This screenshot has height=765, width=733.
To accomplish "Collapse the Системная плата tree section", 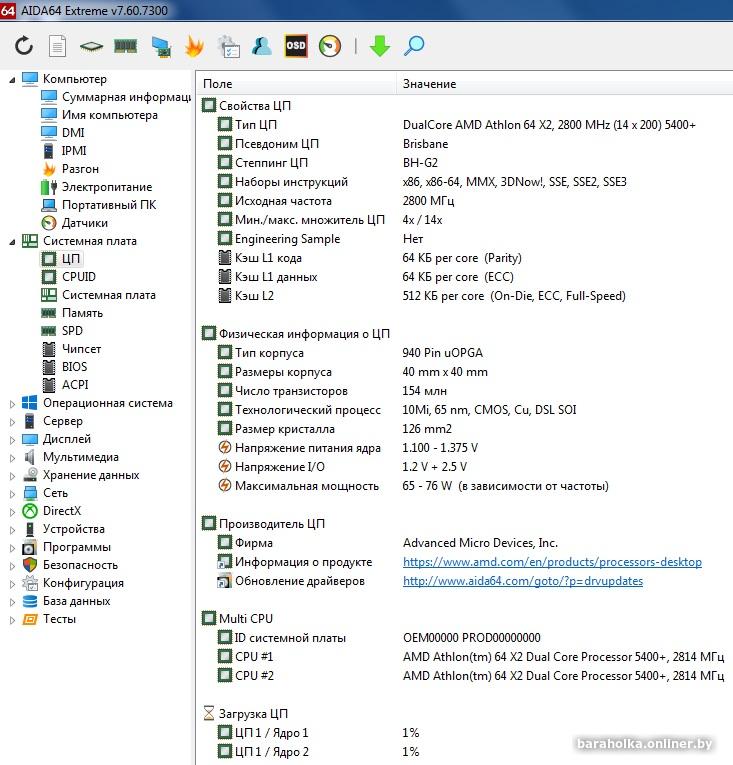I will tap(12, 241).
